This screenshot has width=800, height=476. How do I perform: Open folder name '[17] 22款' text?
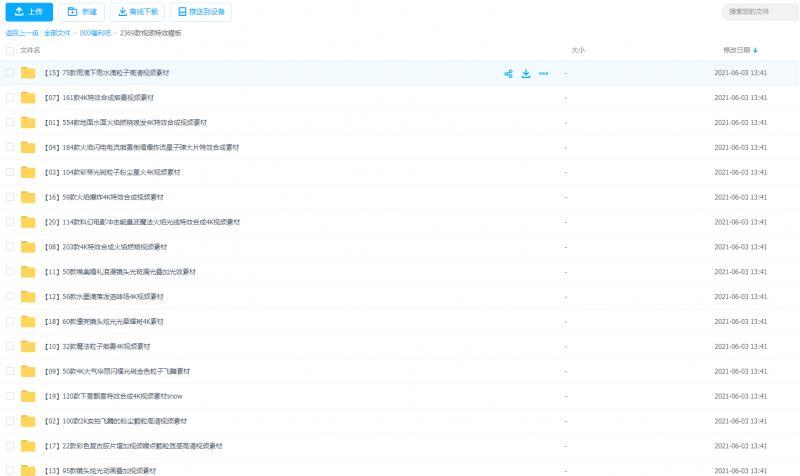[133, 446]
